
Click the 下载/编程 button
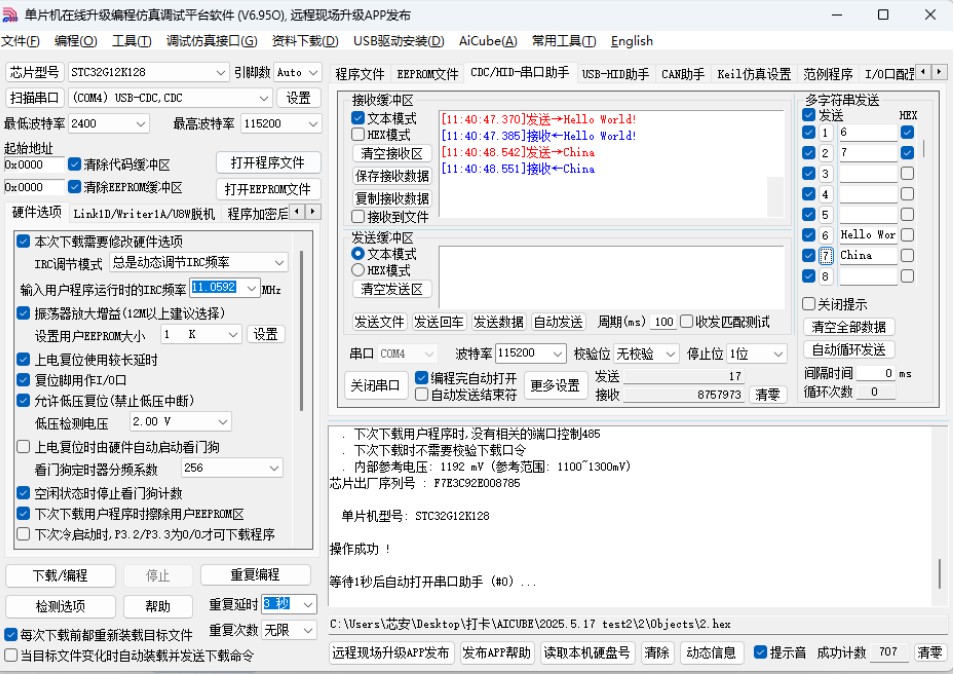[60, 575]
